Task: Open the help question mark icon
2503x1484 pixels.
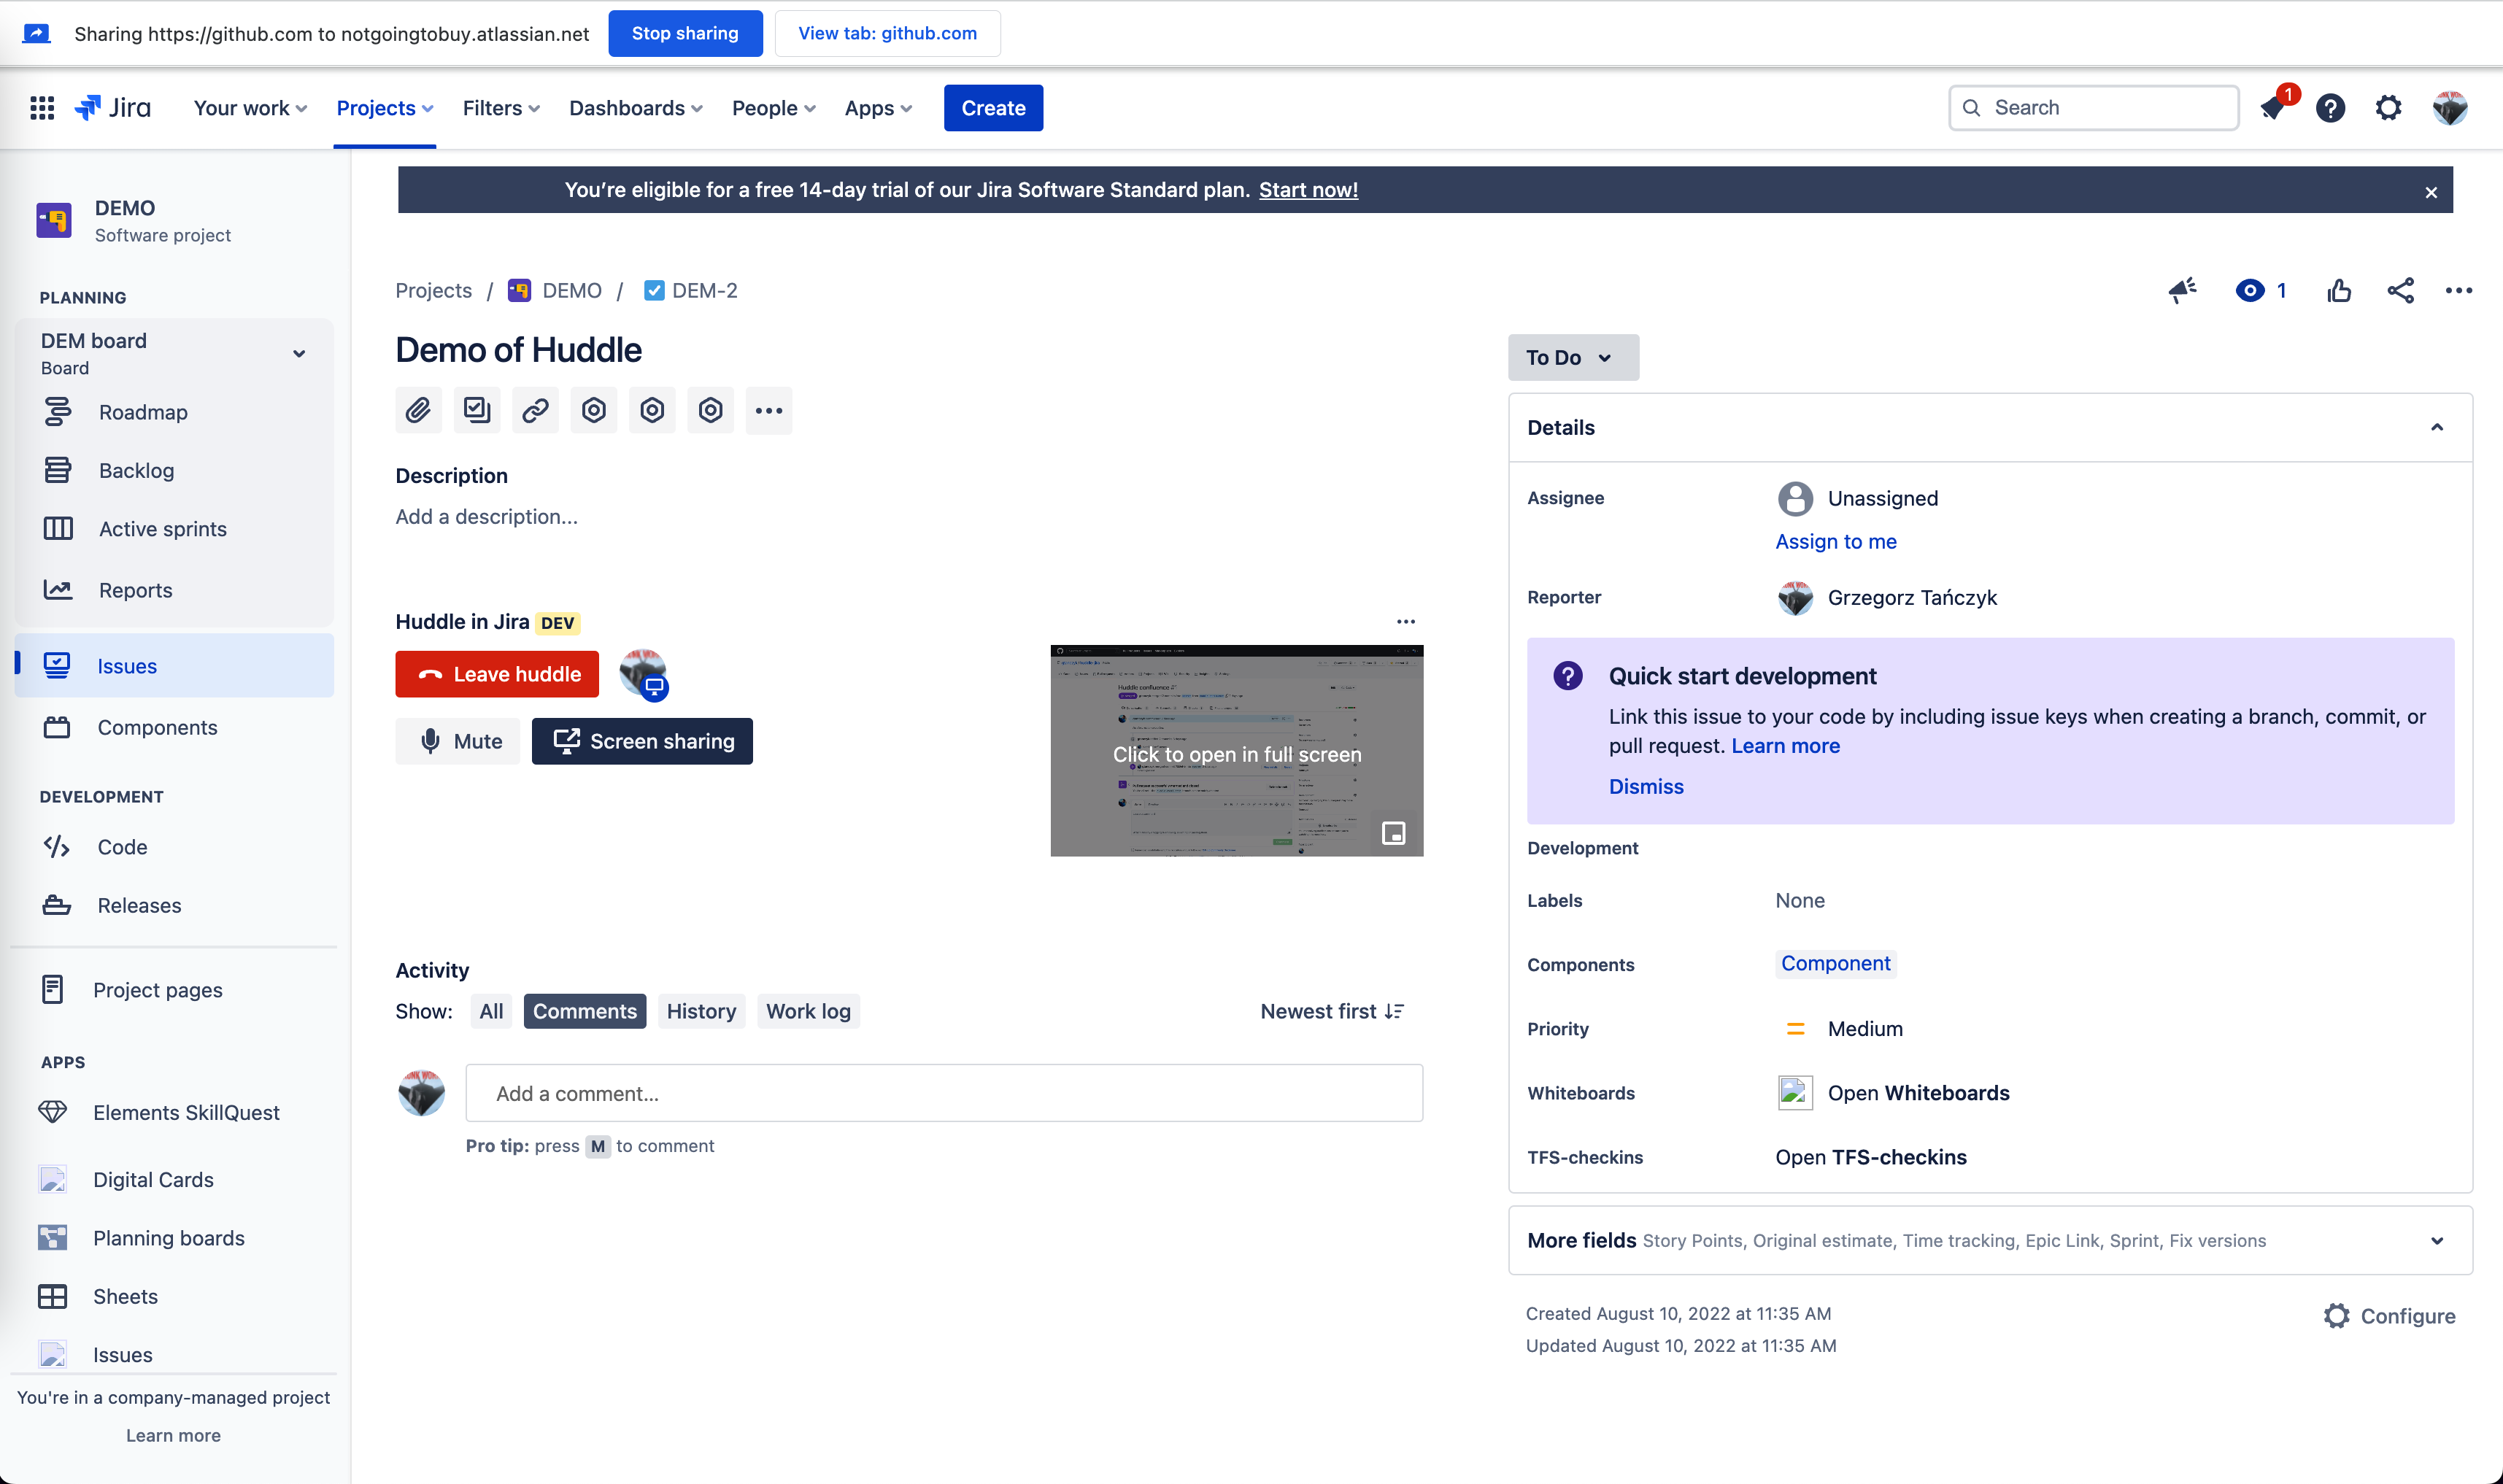Action: 2330,108
